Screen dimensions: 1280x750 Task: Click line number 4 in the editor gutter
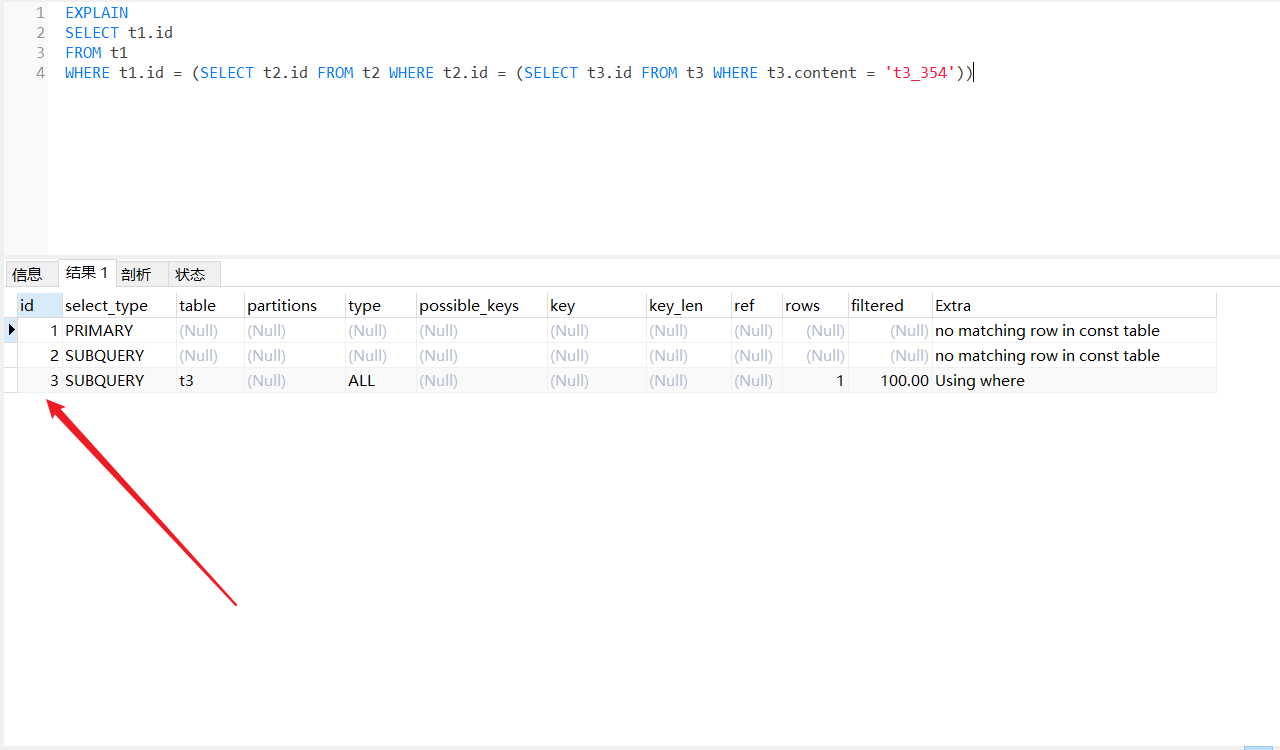click(39, 72)
